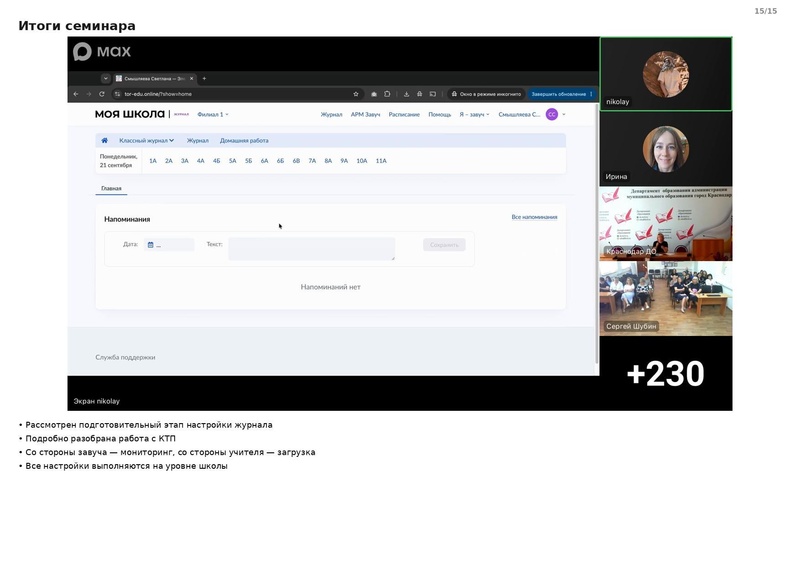Expand the Я – завуч role dropdown
Screen dimensions: 800x566
(x=474, y=114)
